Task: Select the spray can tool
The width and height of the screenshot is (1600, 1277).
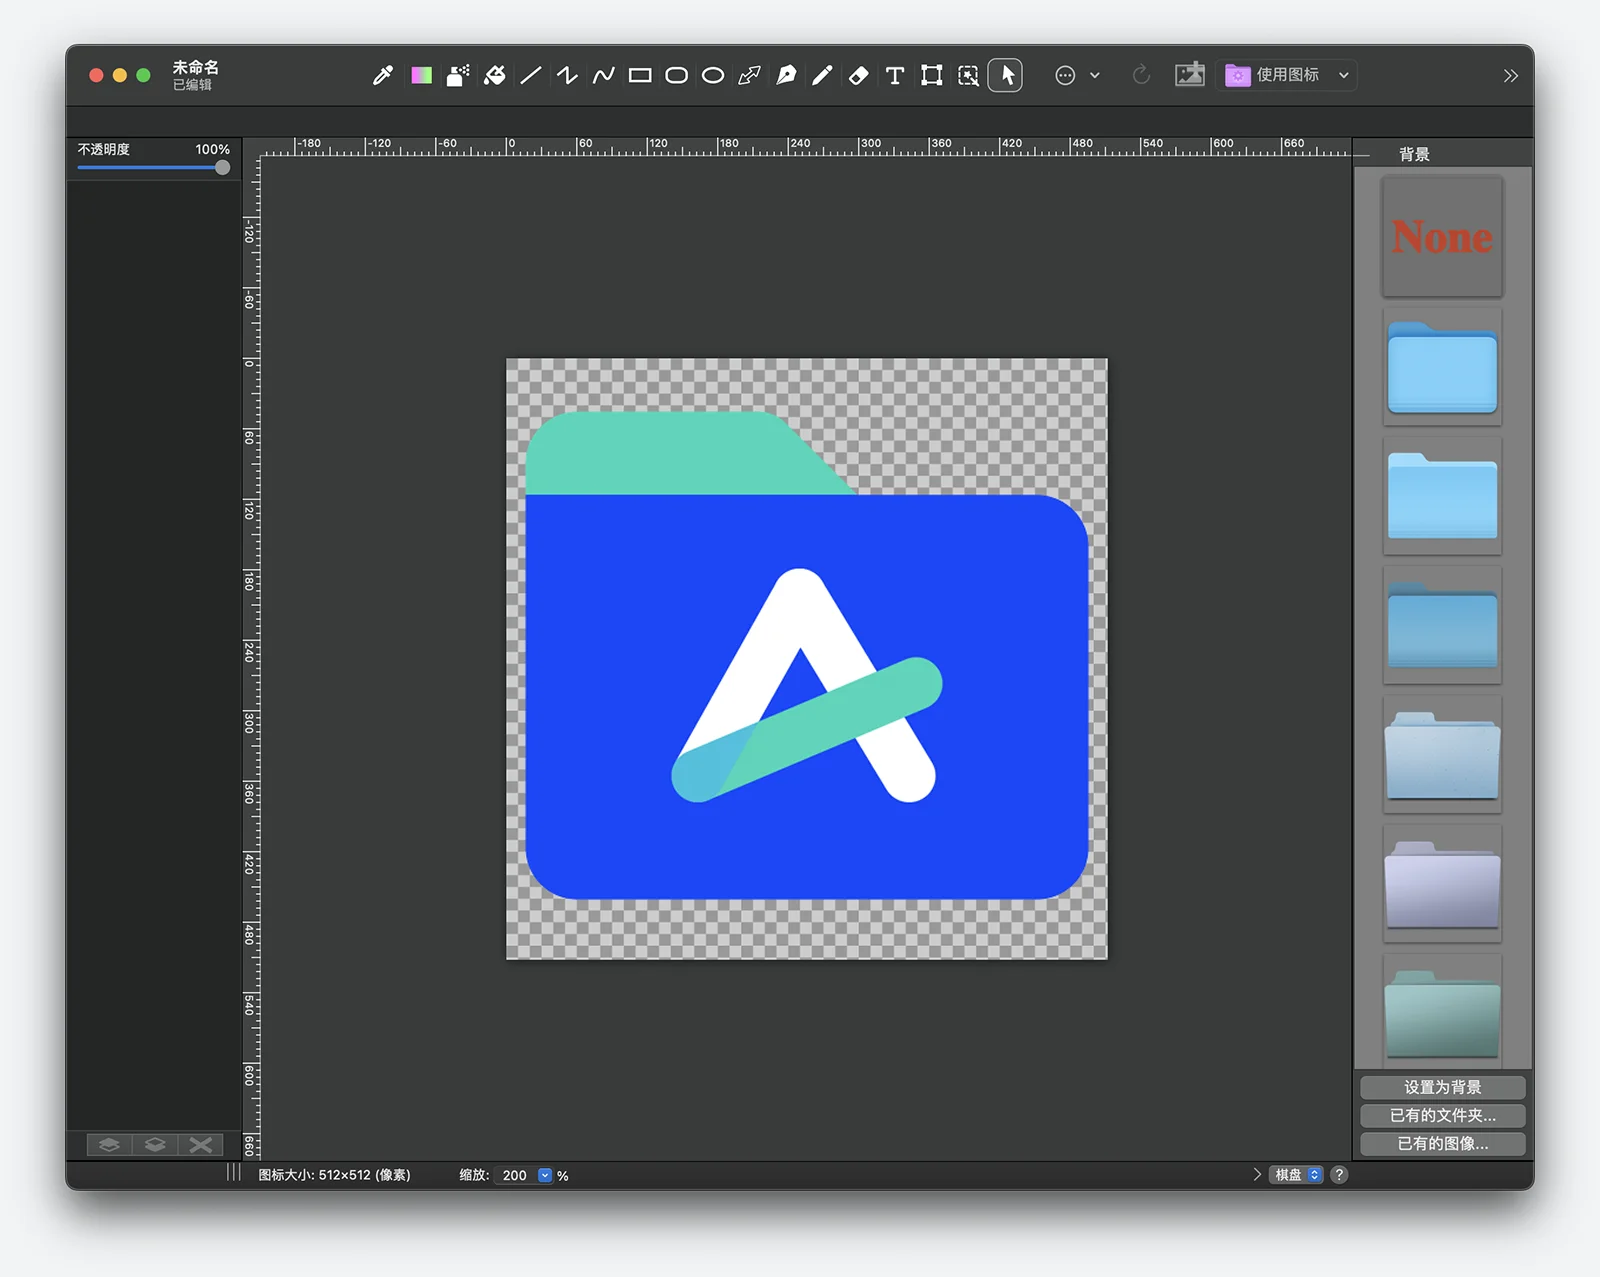Action: 458,75
